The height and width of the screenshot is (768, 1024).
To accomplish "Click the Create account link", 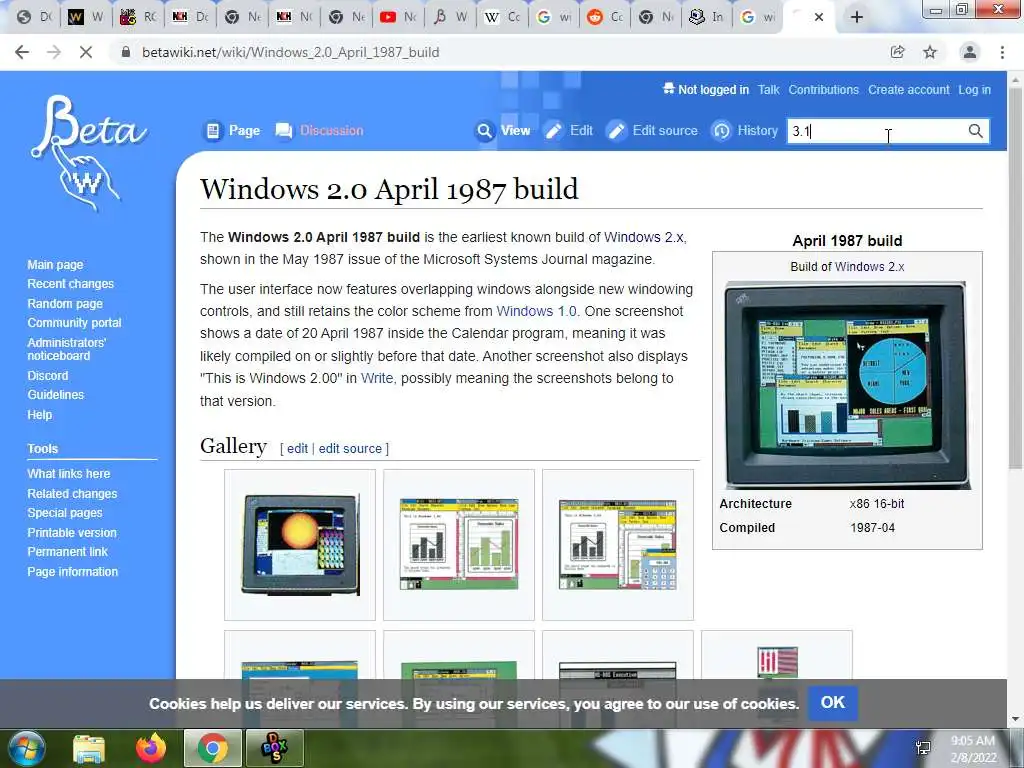I will pos(908,90).
